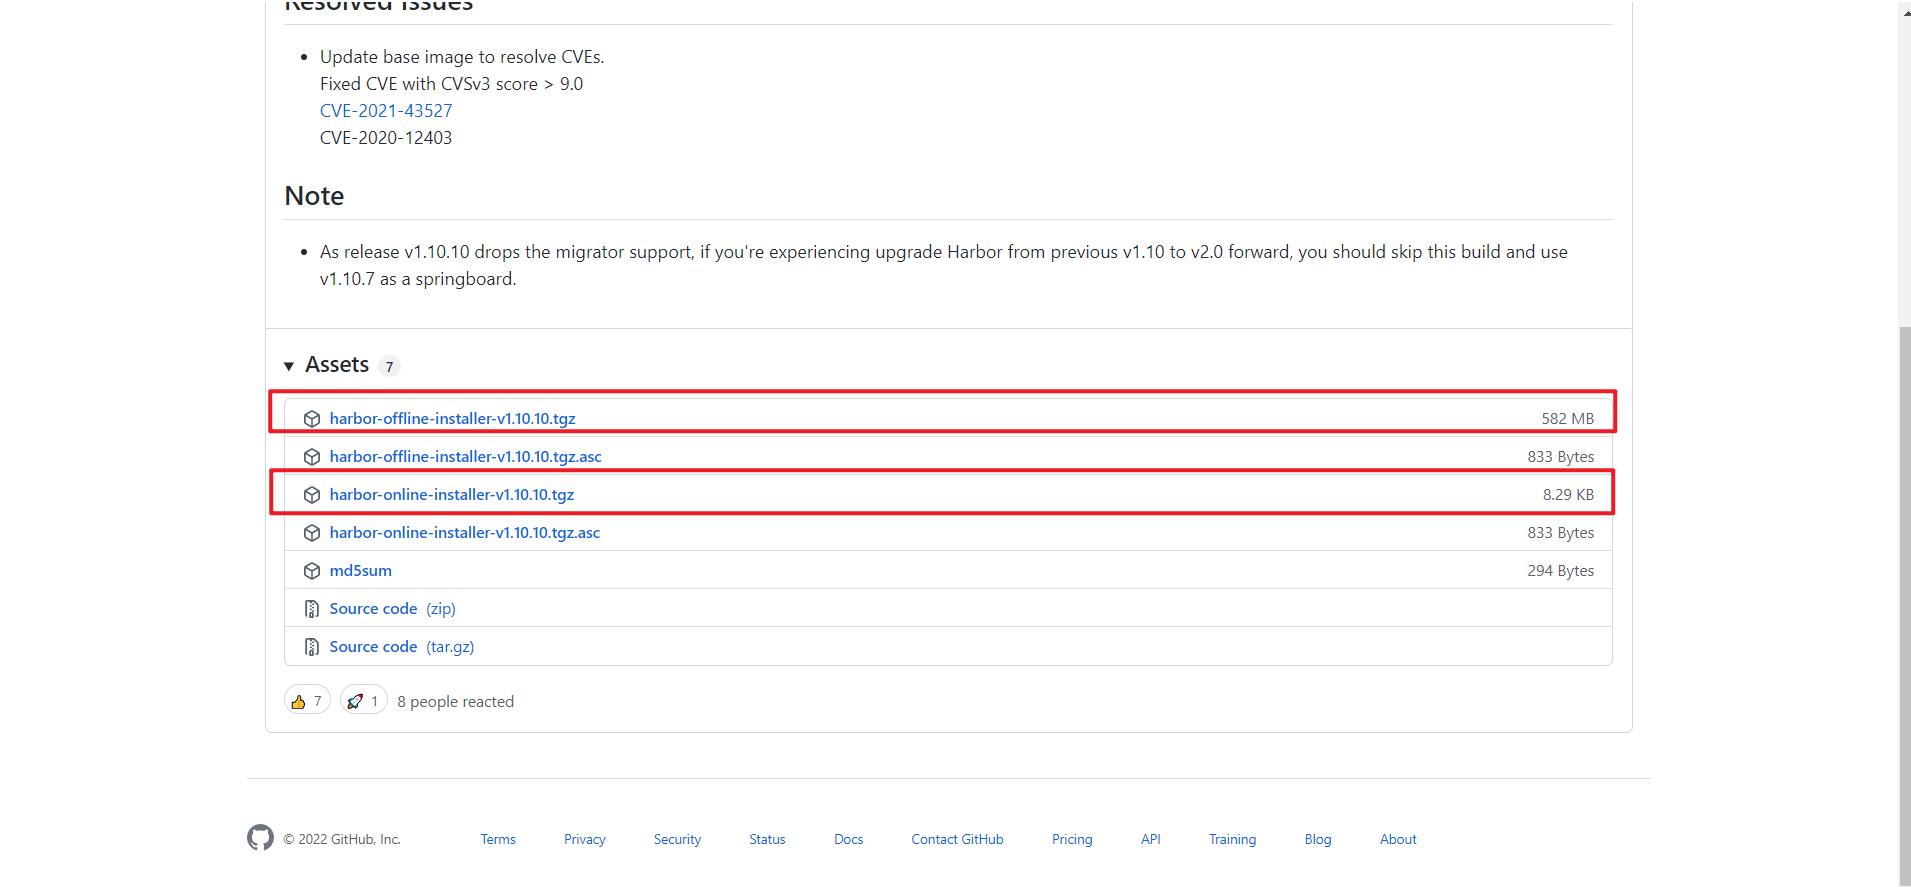This screenshot has height=887, width=1911.
Task: Open the Terms footer link
Action: pyautogui.click(x=498, y=839)
